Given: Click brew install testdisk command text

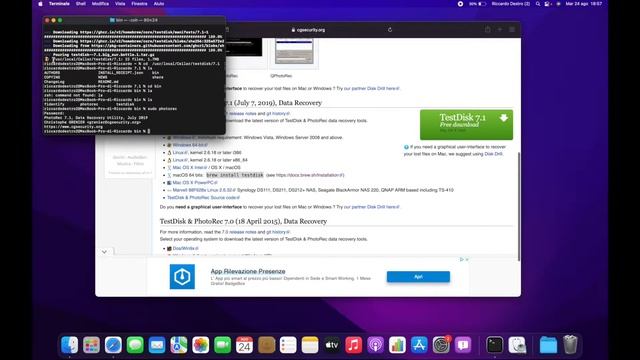Looking at the screenshot, I should (235, 175).
